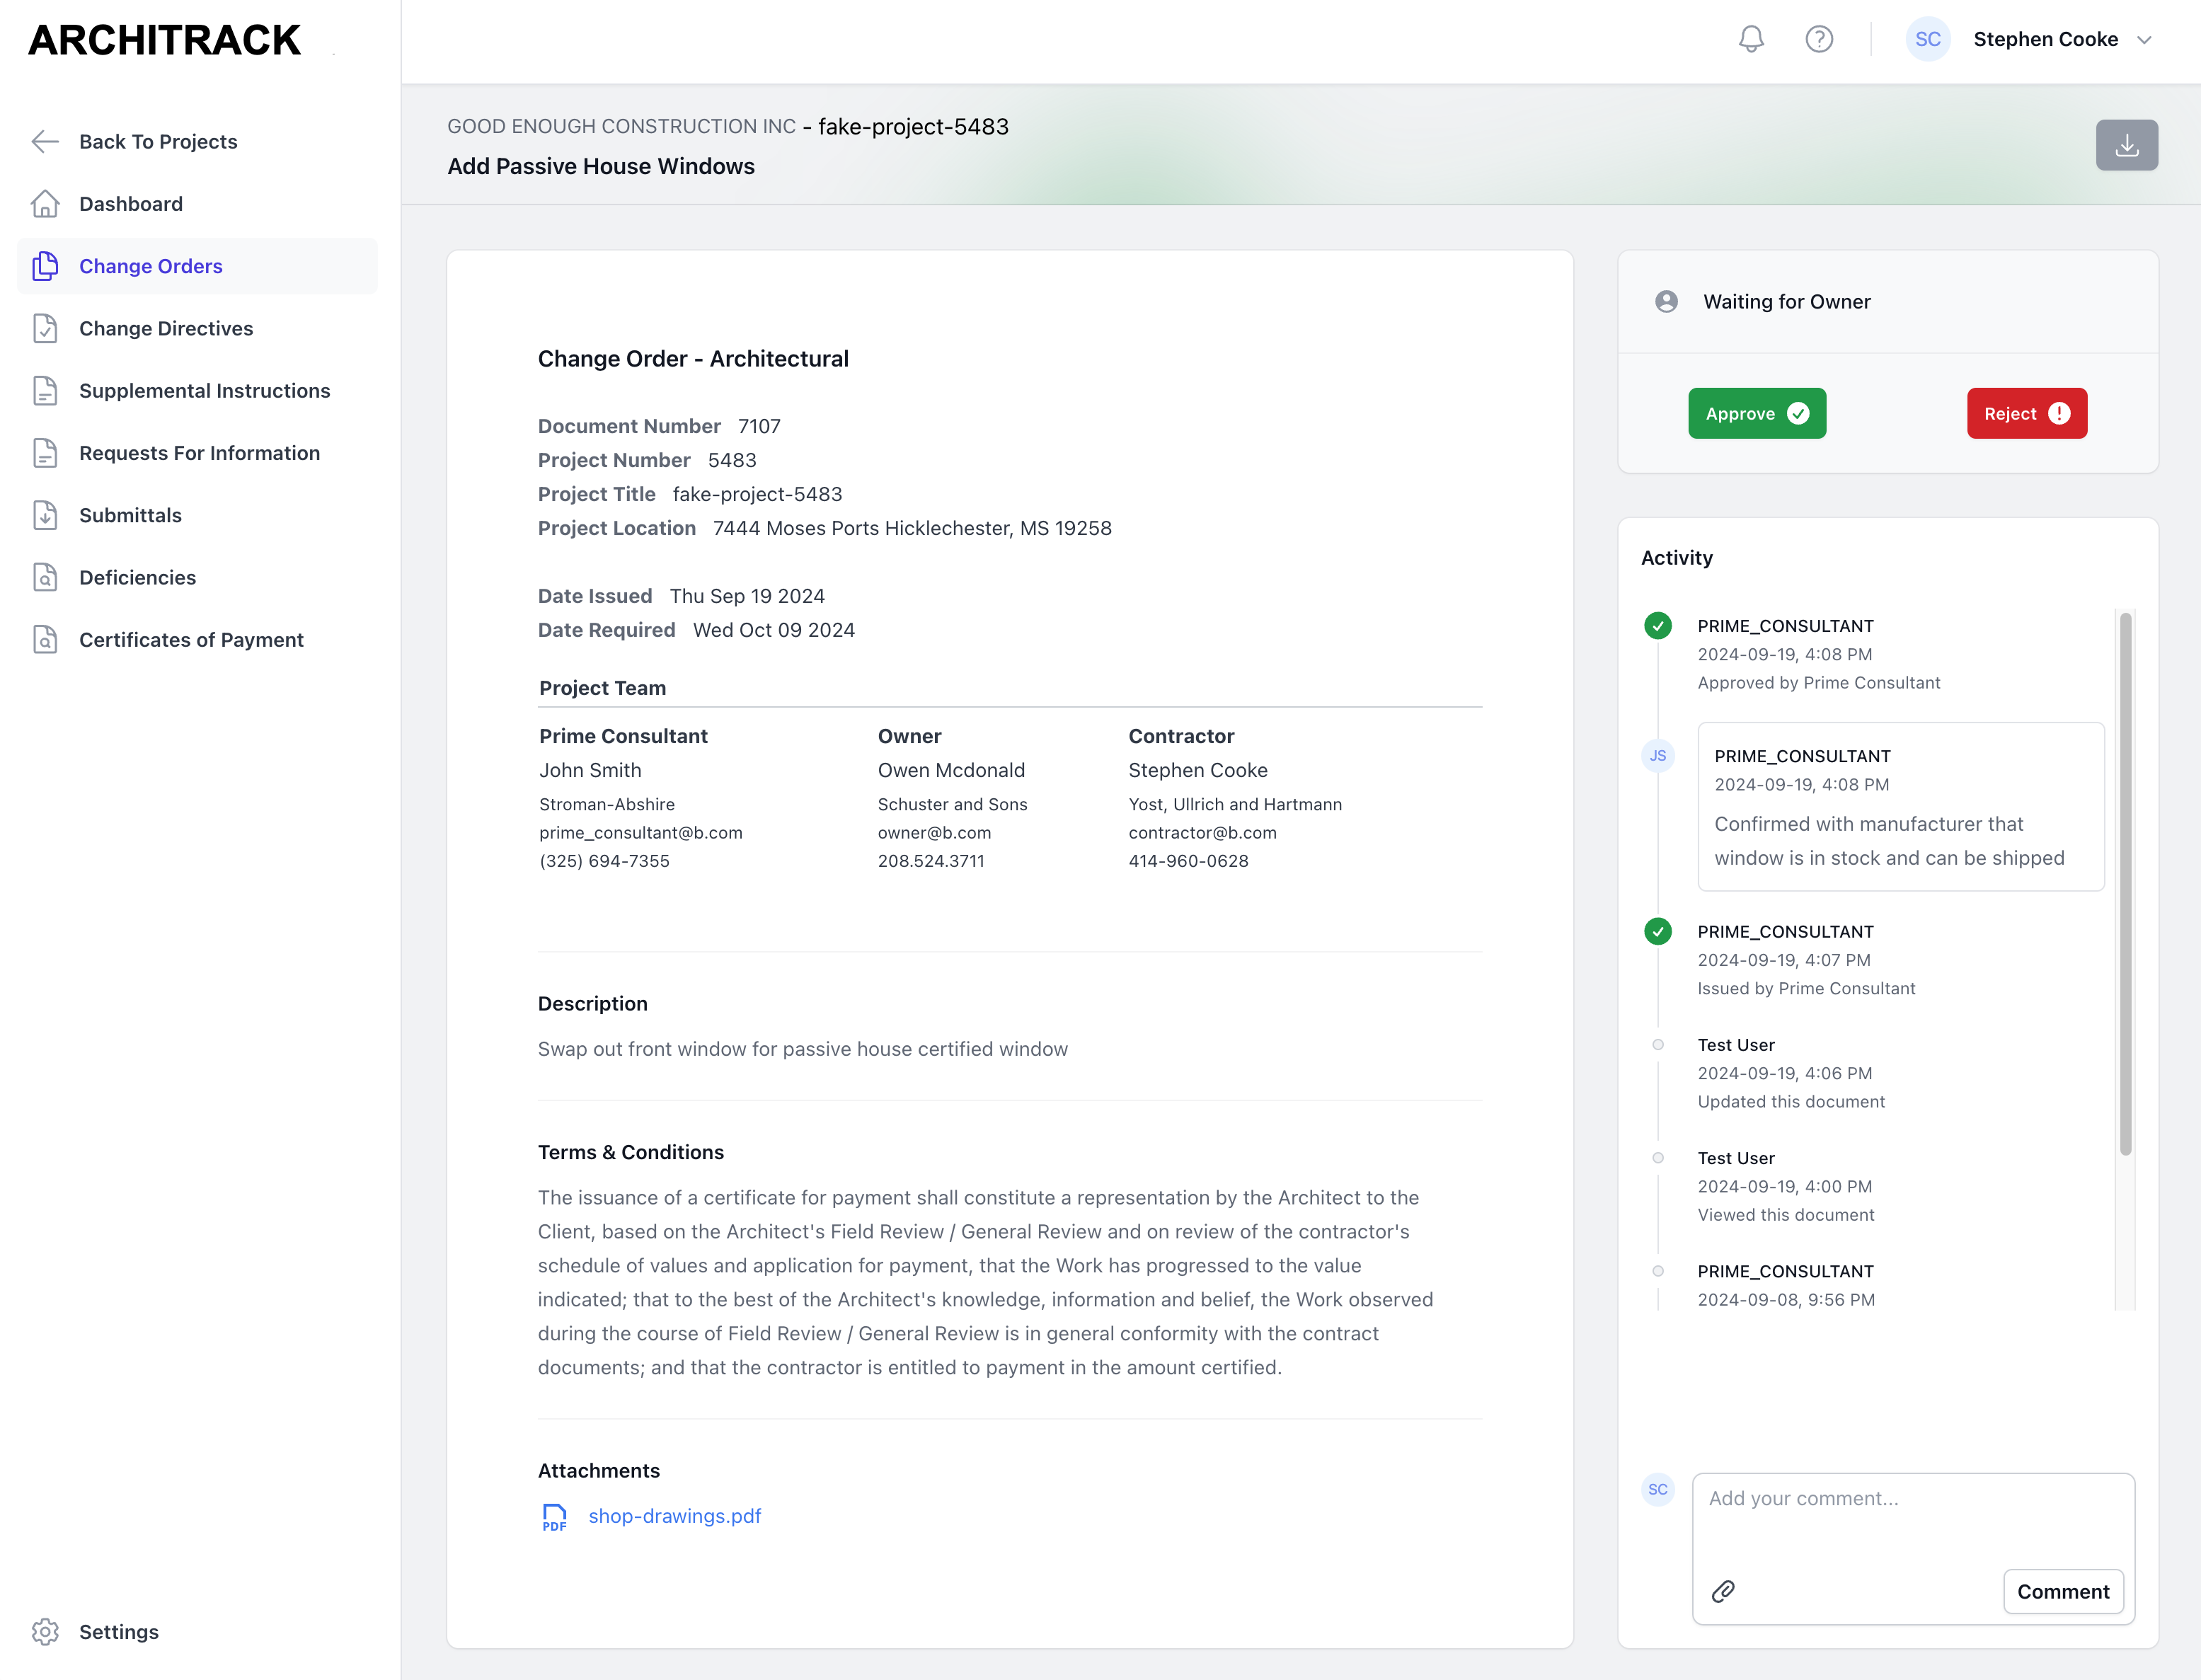This screenshot has width=2201, height=1680.
Task: Approve the change order
Action: 1757,413
